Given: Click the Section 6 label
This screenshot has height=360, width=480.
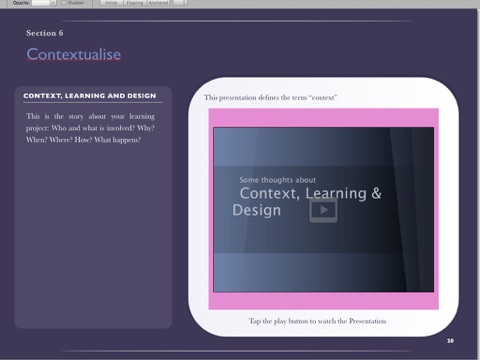Looking at the screenshot, I should [x=45, y=33].
